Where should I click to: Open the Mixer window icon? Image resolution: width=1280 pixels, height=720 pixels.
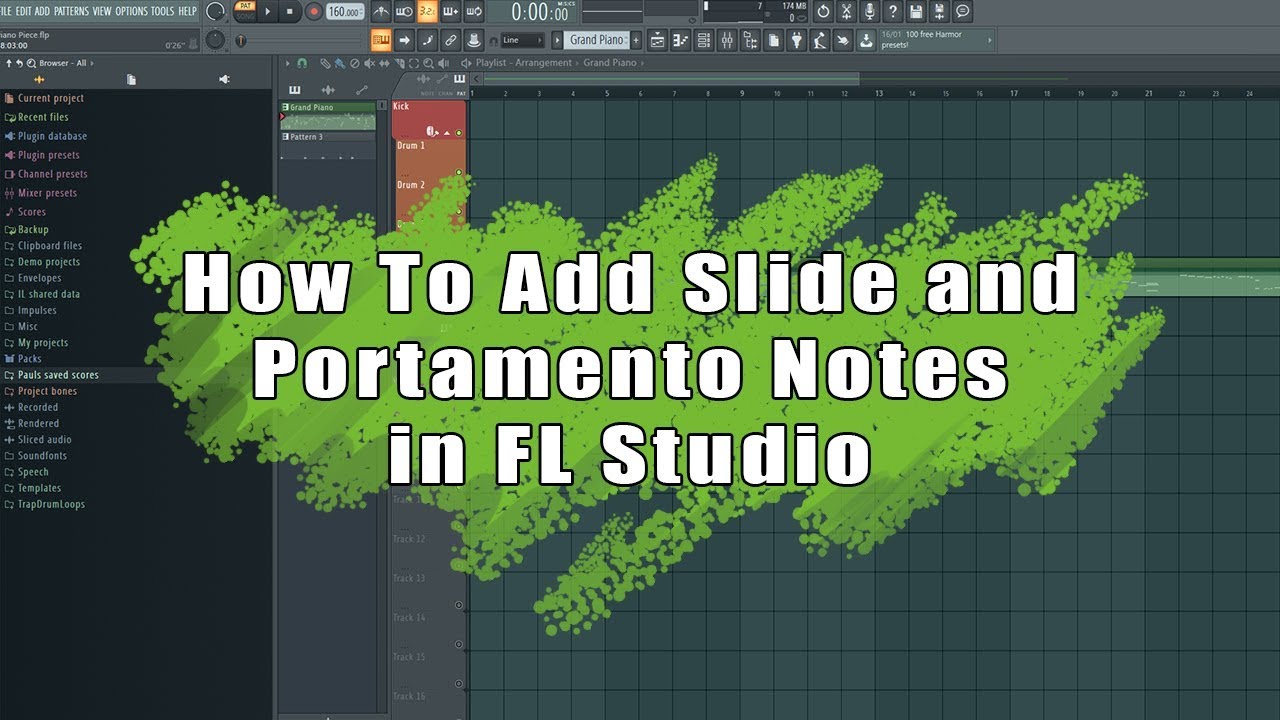point(727,40)
